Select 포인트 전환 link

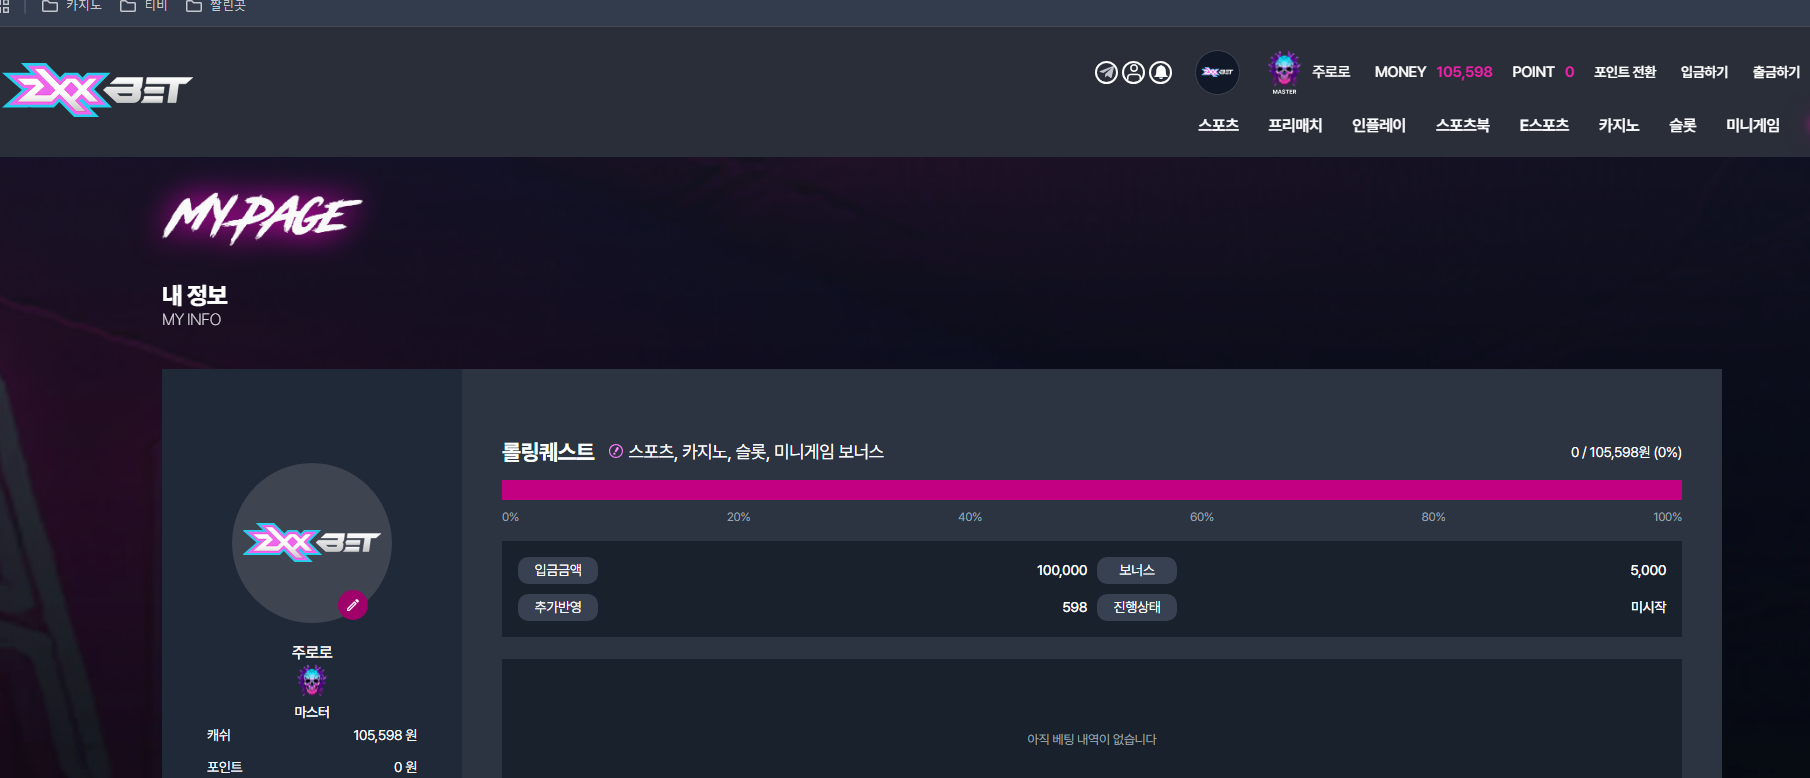click(1625, 72)
